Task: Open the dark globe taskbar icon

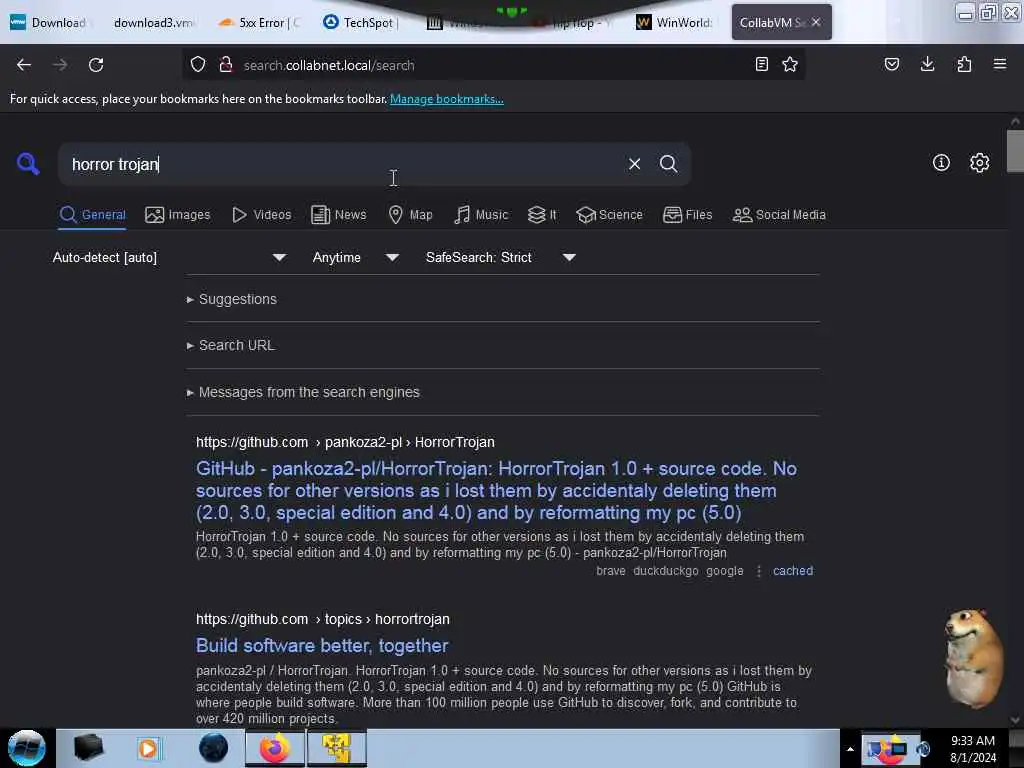Action: point(213,748)
